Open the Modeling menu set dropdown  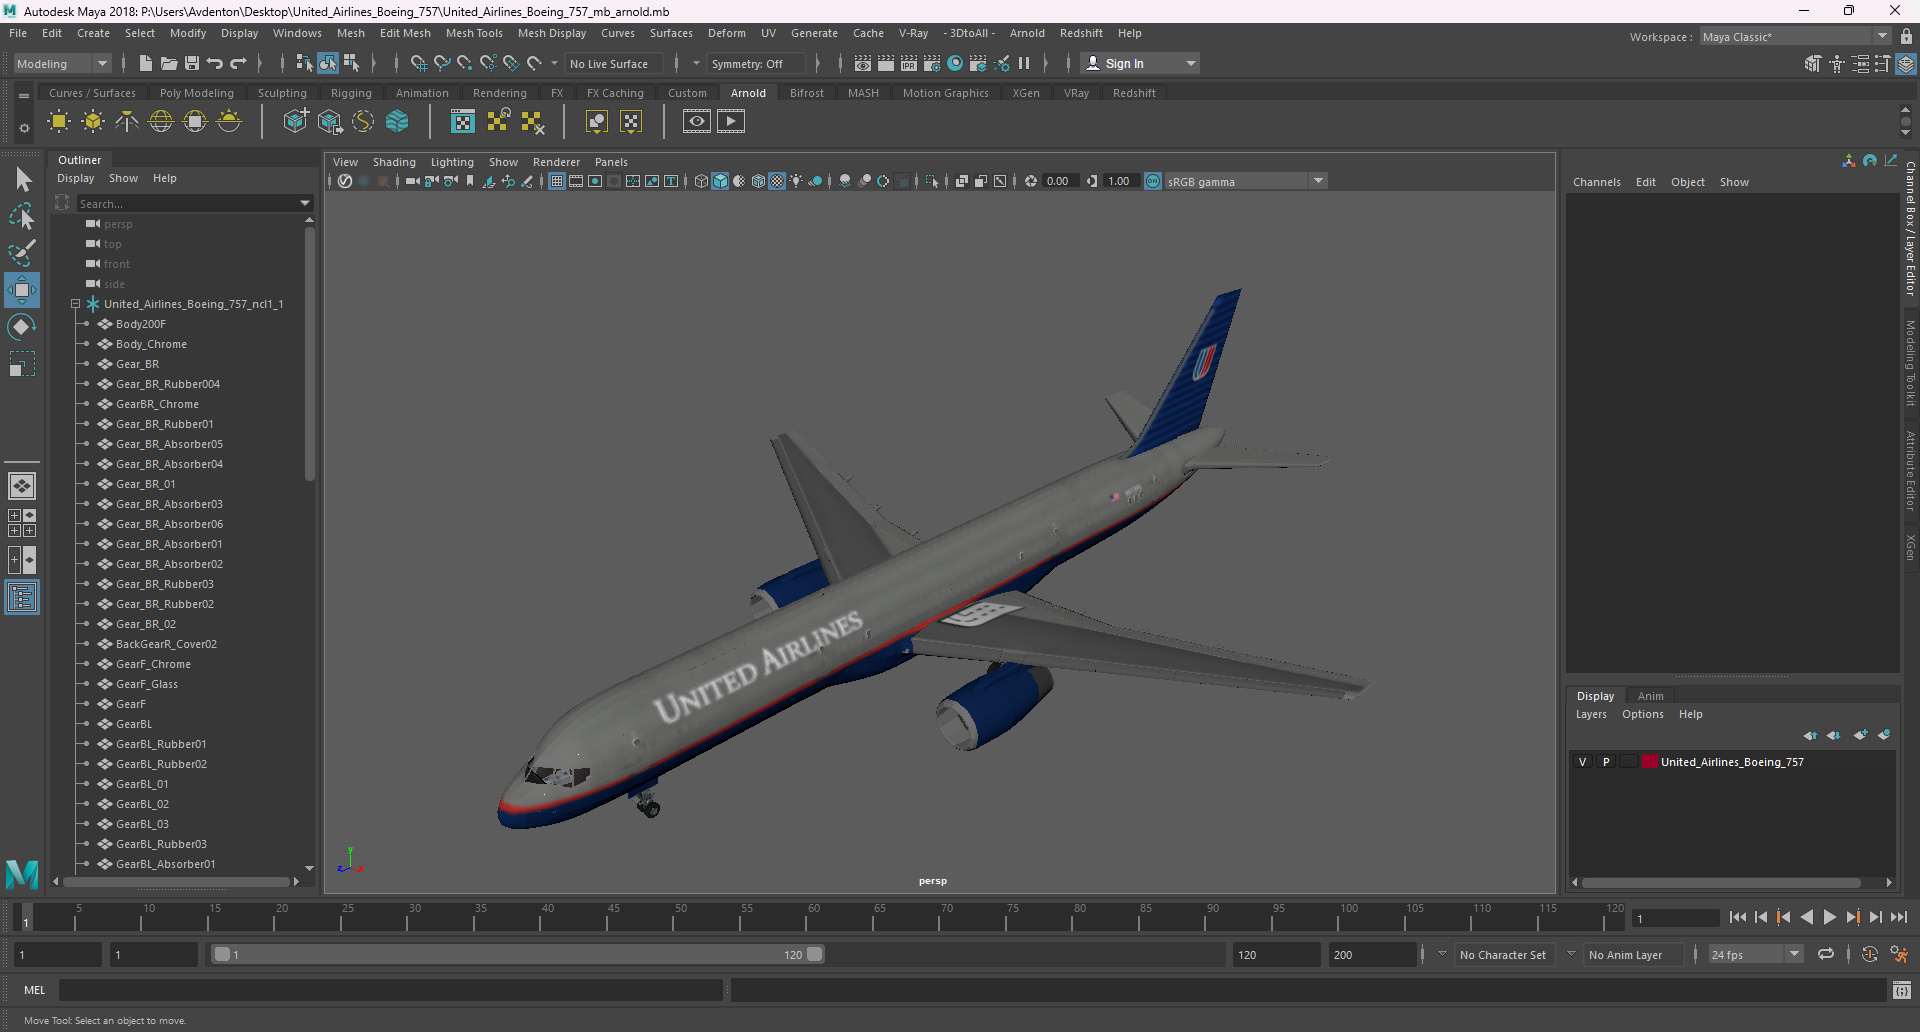(x=63, y=63)
